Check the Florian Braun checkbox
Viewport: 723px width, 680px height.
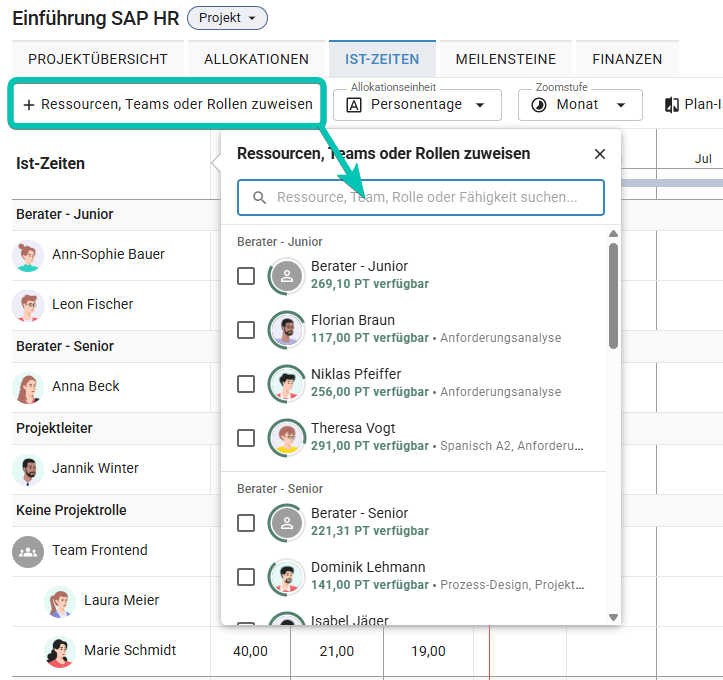[x=246, y=330]
